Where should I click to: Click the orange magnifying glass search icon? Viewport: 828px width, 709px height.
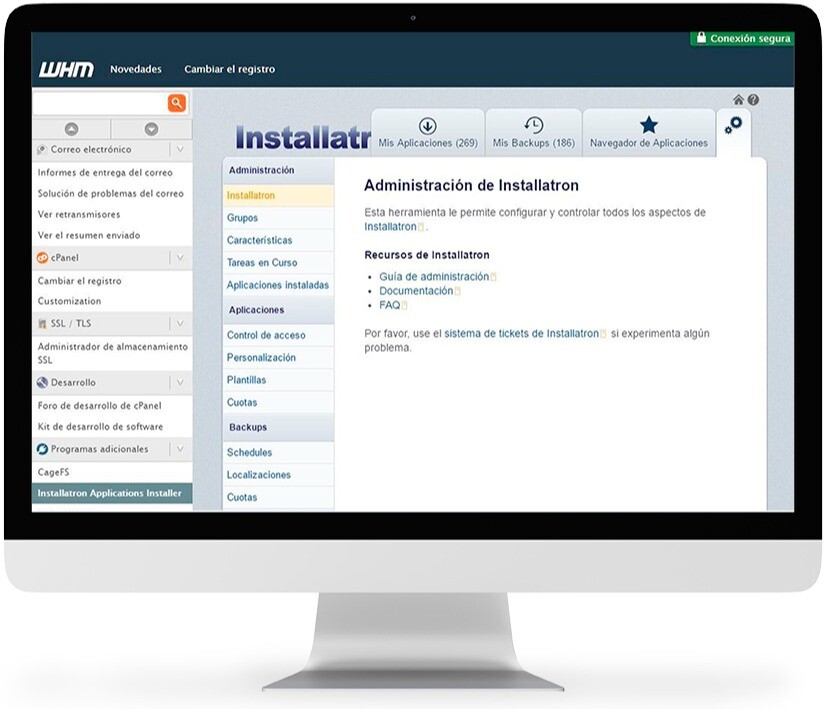pyautogui.click(x=175, y=102)
